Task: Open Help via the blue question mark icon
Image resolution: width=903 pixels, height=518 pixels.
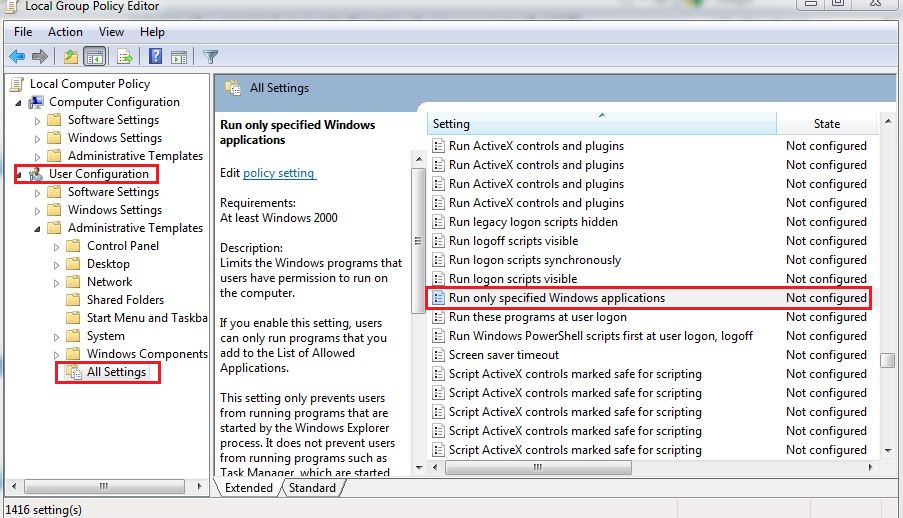Action: click(156, 57)
